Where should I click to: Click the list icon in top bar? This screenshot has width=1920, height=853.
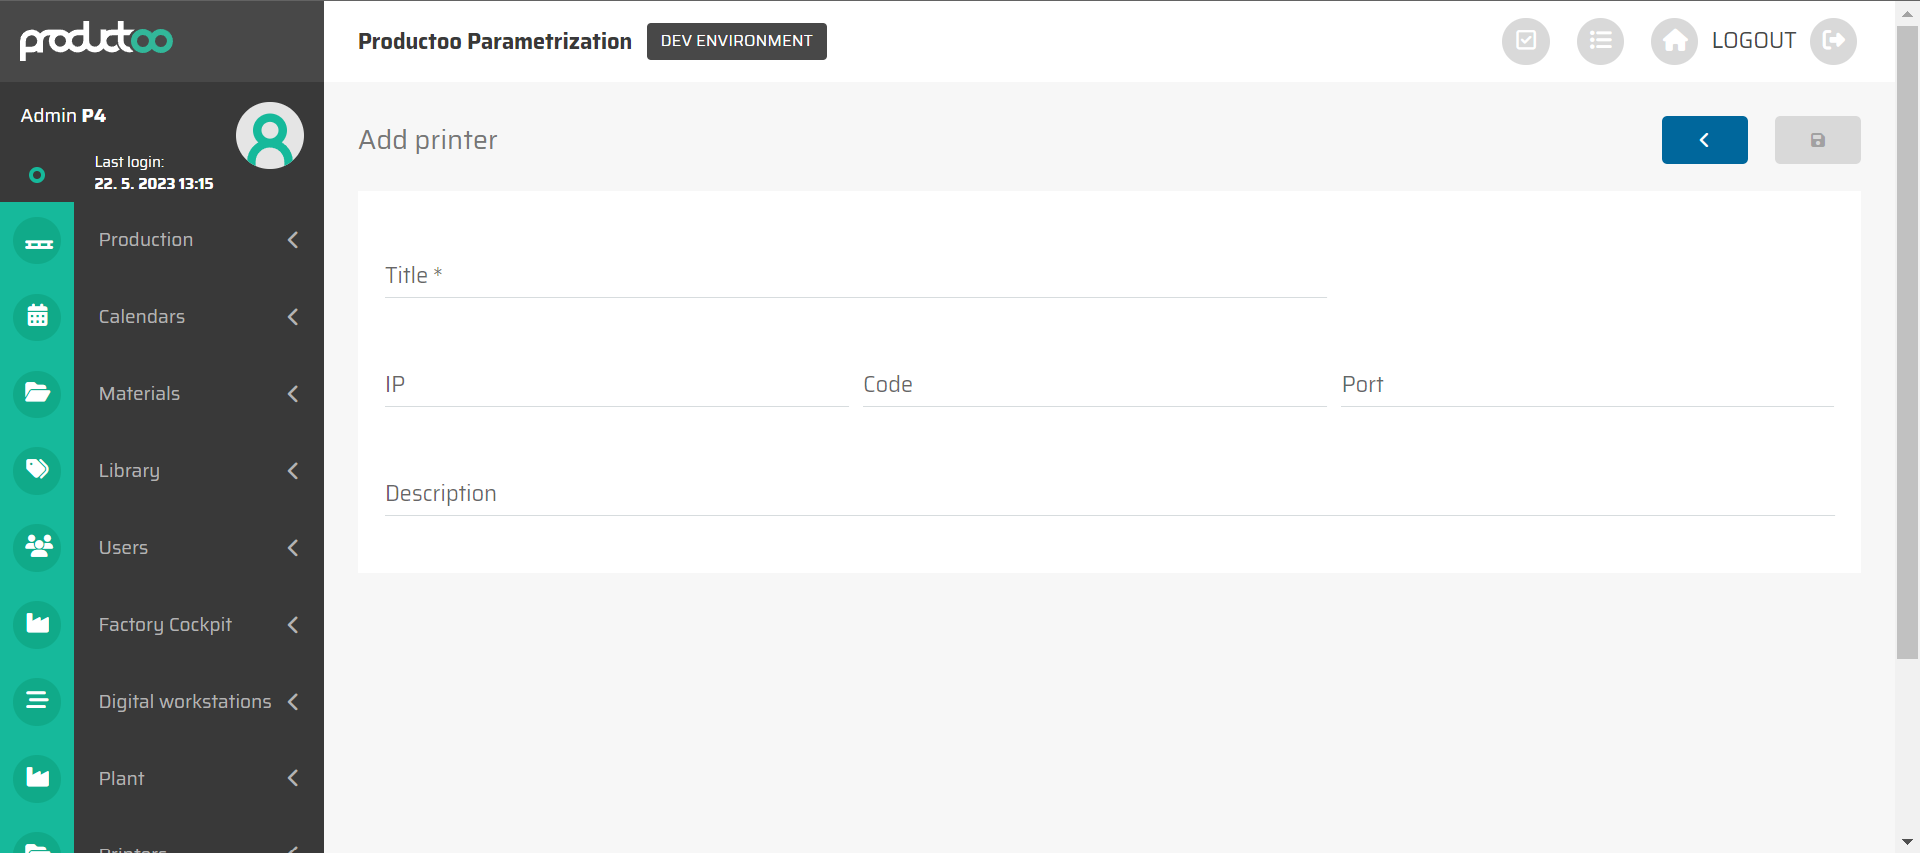pyautogui.click(x=1600, y=41)
